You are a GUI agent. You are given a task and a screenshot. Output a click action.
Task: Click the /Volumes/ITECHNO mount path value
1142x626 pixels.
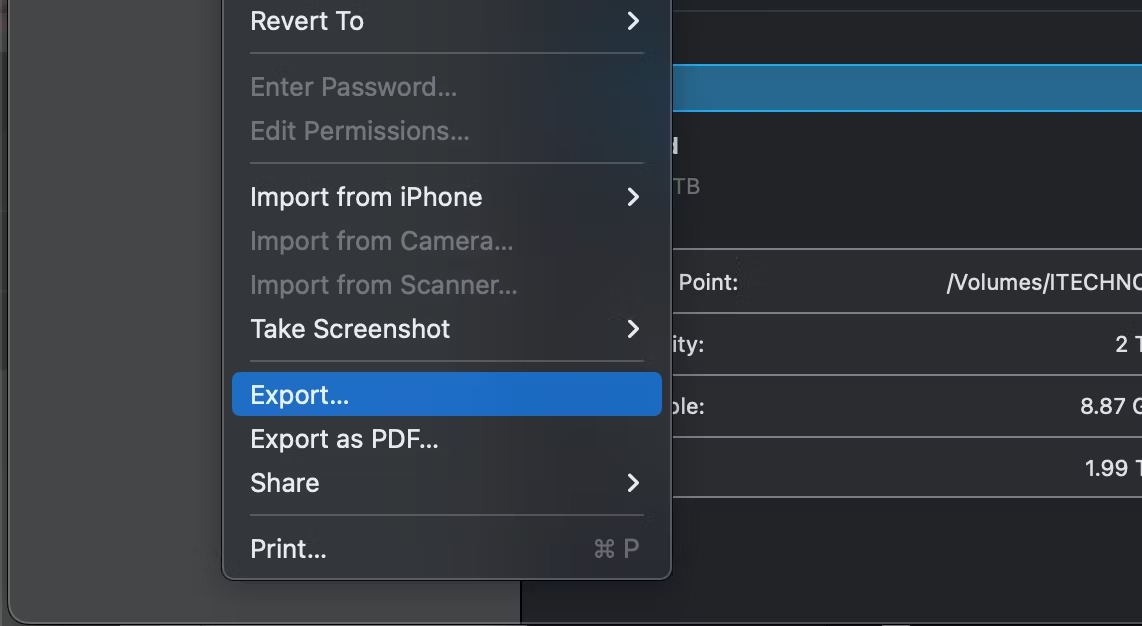[1044, 282]
